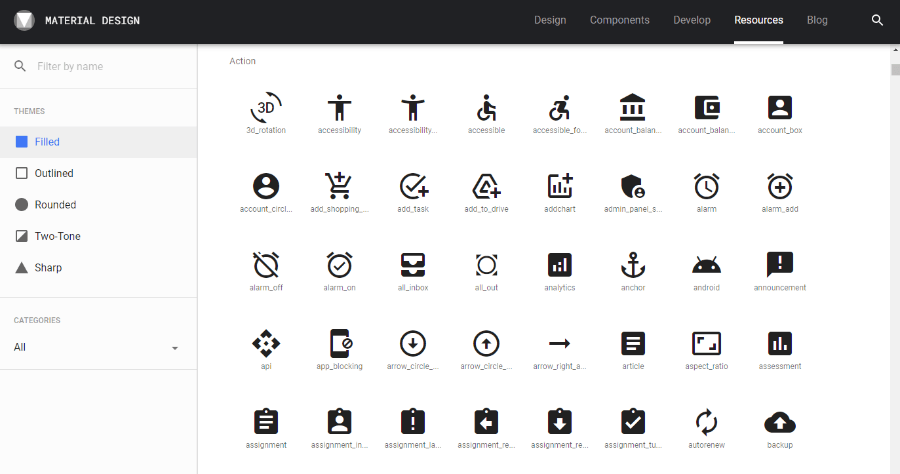This screenshot has height=474, width=900.
Task: Select the account_box icon
Action: click(x=780, y=107)
